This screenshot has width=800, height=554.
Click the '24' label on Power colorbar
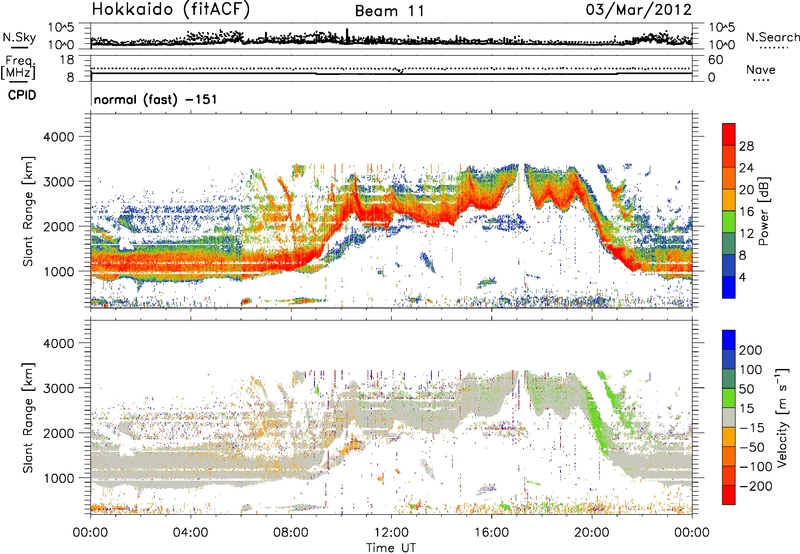pos(746,168)
